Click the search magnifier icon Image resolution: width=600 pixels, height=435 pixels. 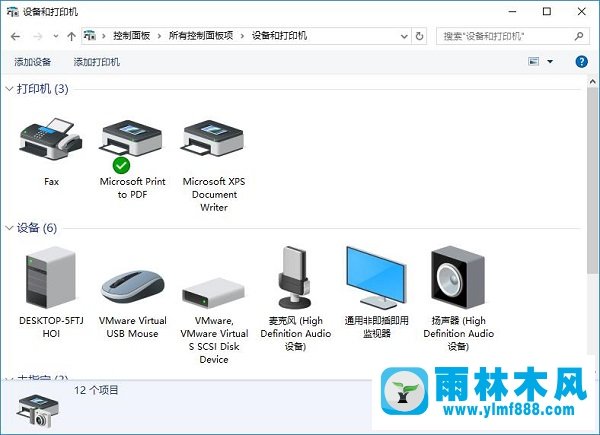579,36
